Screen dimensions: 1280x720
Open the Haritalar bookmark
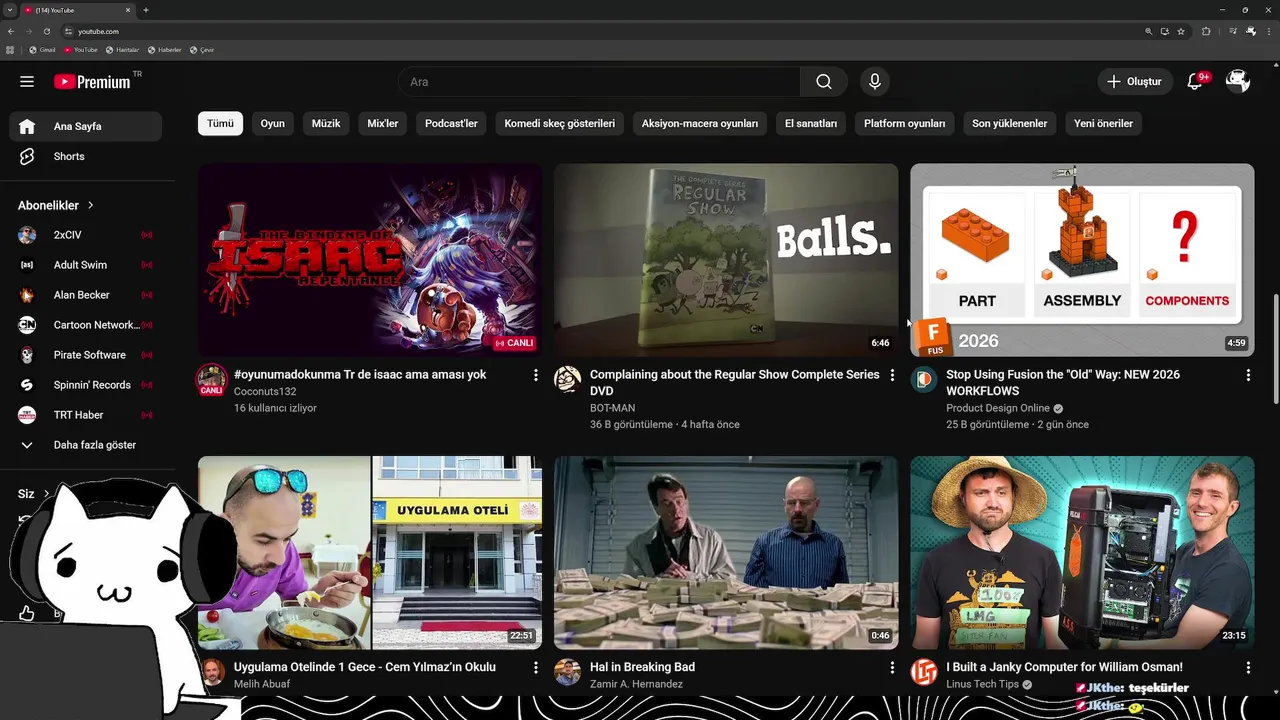pyautogui.click(x=123, y=50)
